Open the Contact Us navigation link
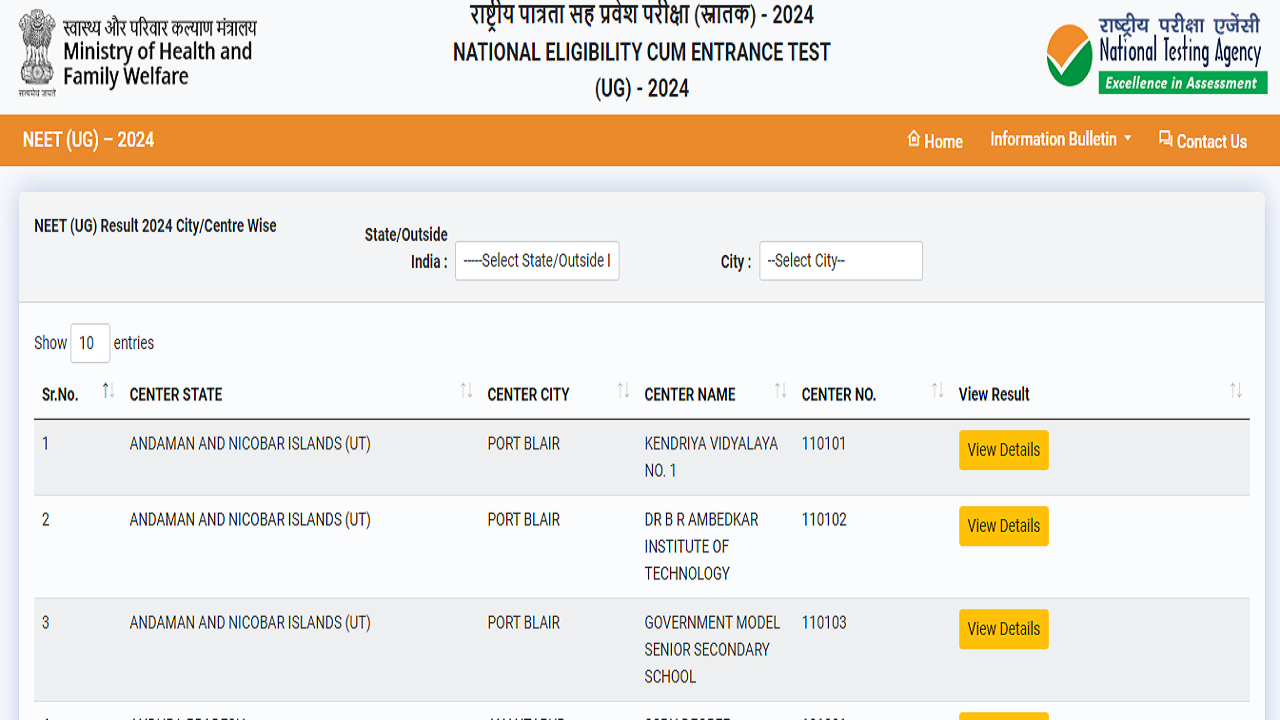The image size is (1280, 720). pyautogui.click(x=1202, y=140)
